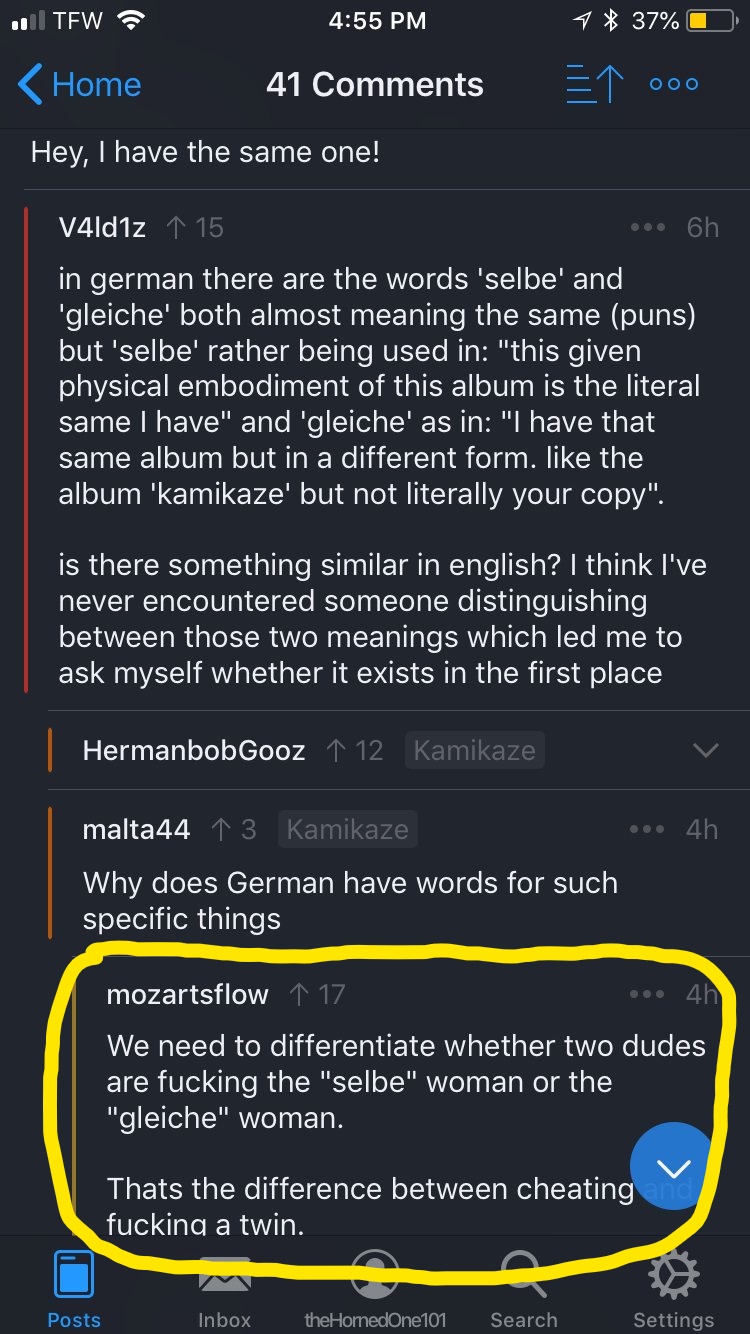This screenshot has height=1334, width=750.
Task: Upvote arrow on V4ld1z comment
Action: click(176, 228)
